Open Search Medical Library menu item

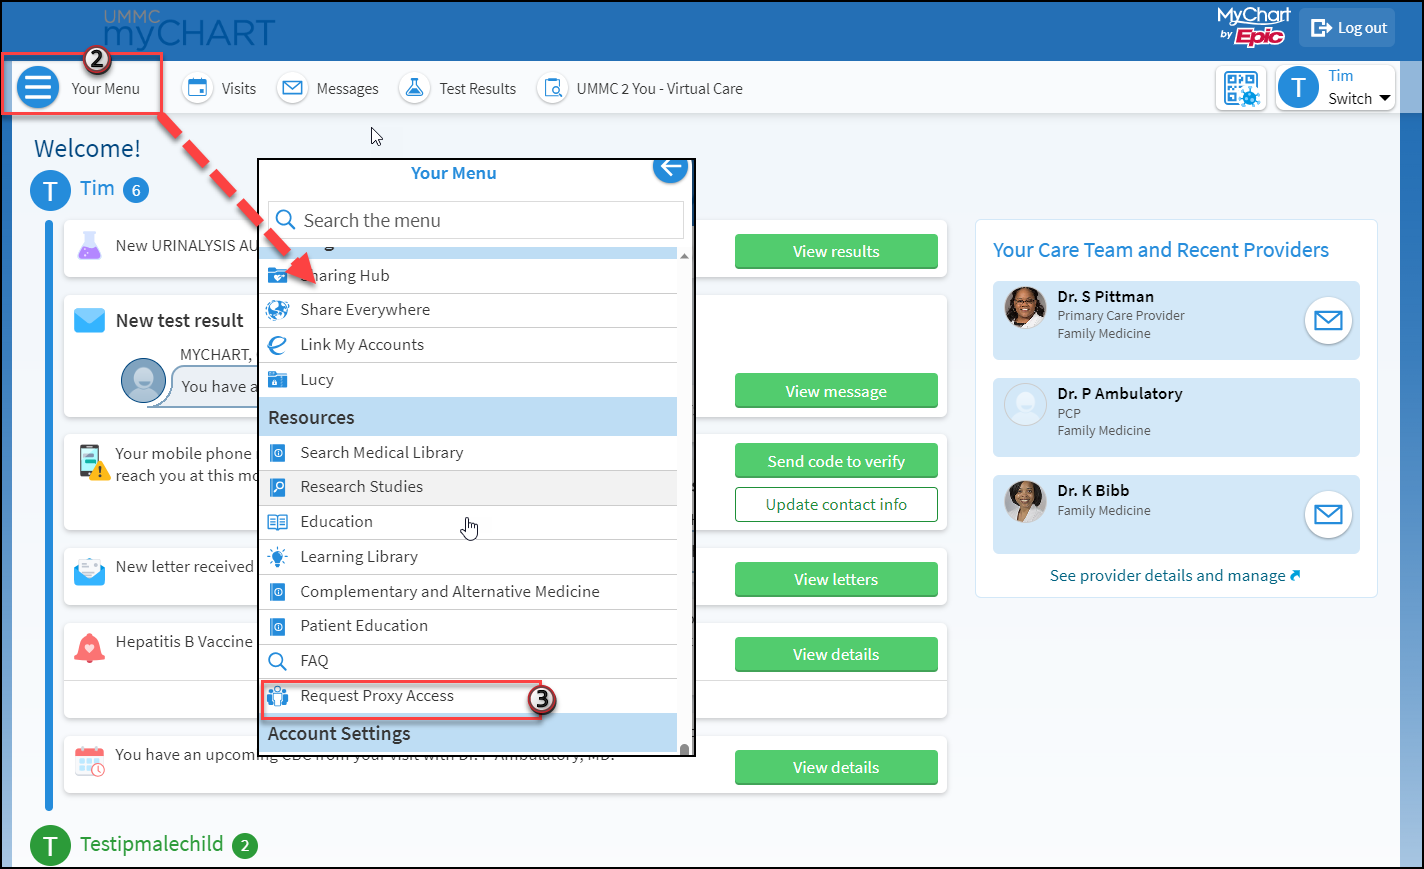click(468, 453)
